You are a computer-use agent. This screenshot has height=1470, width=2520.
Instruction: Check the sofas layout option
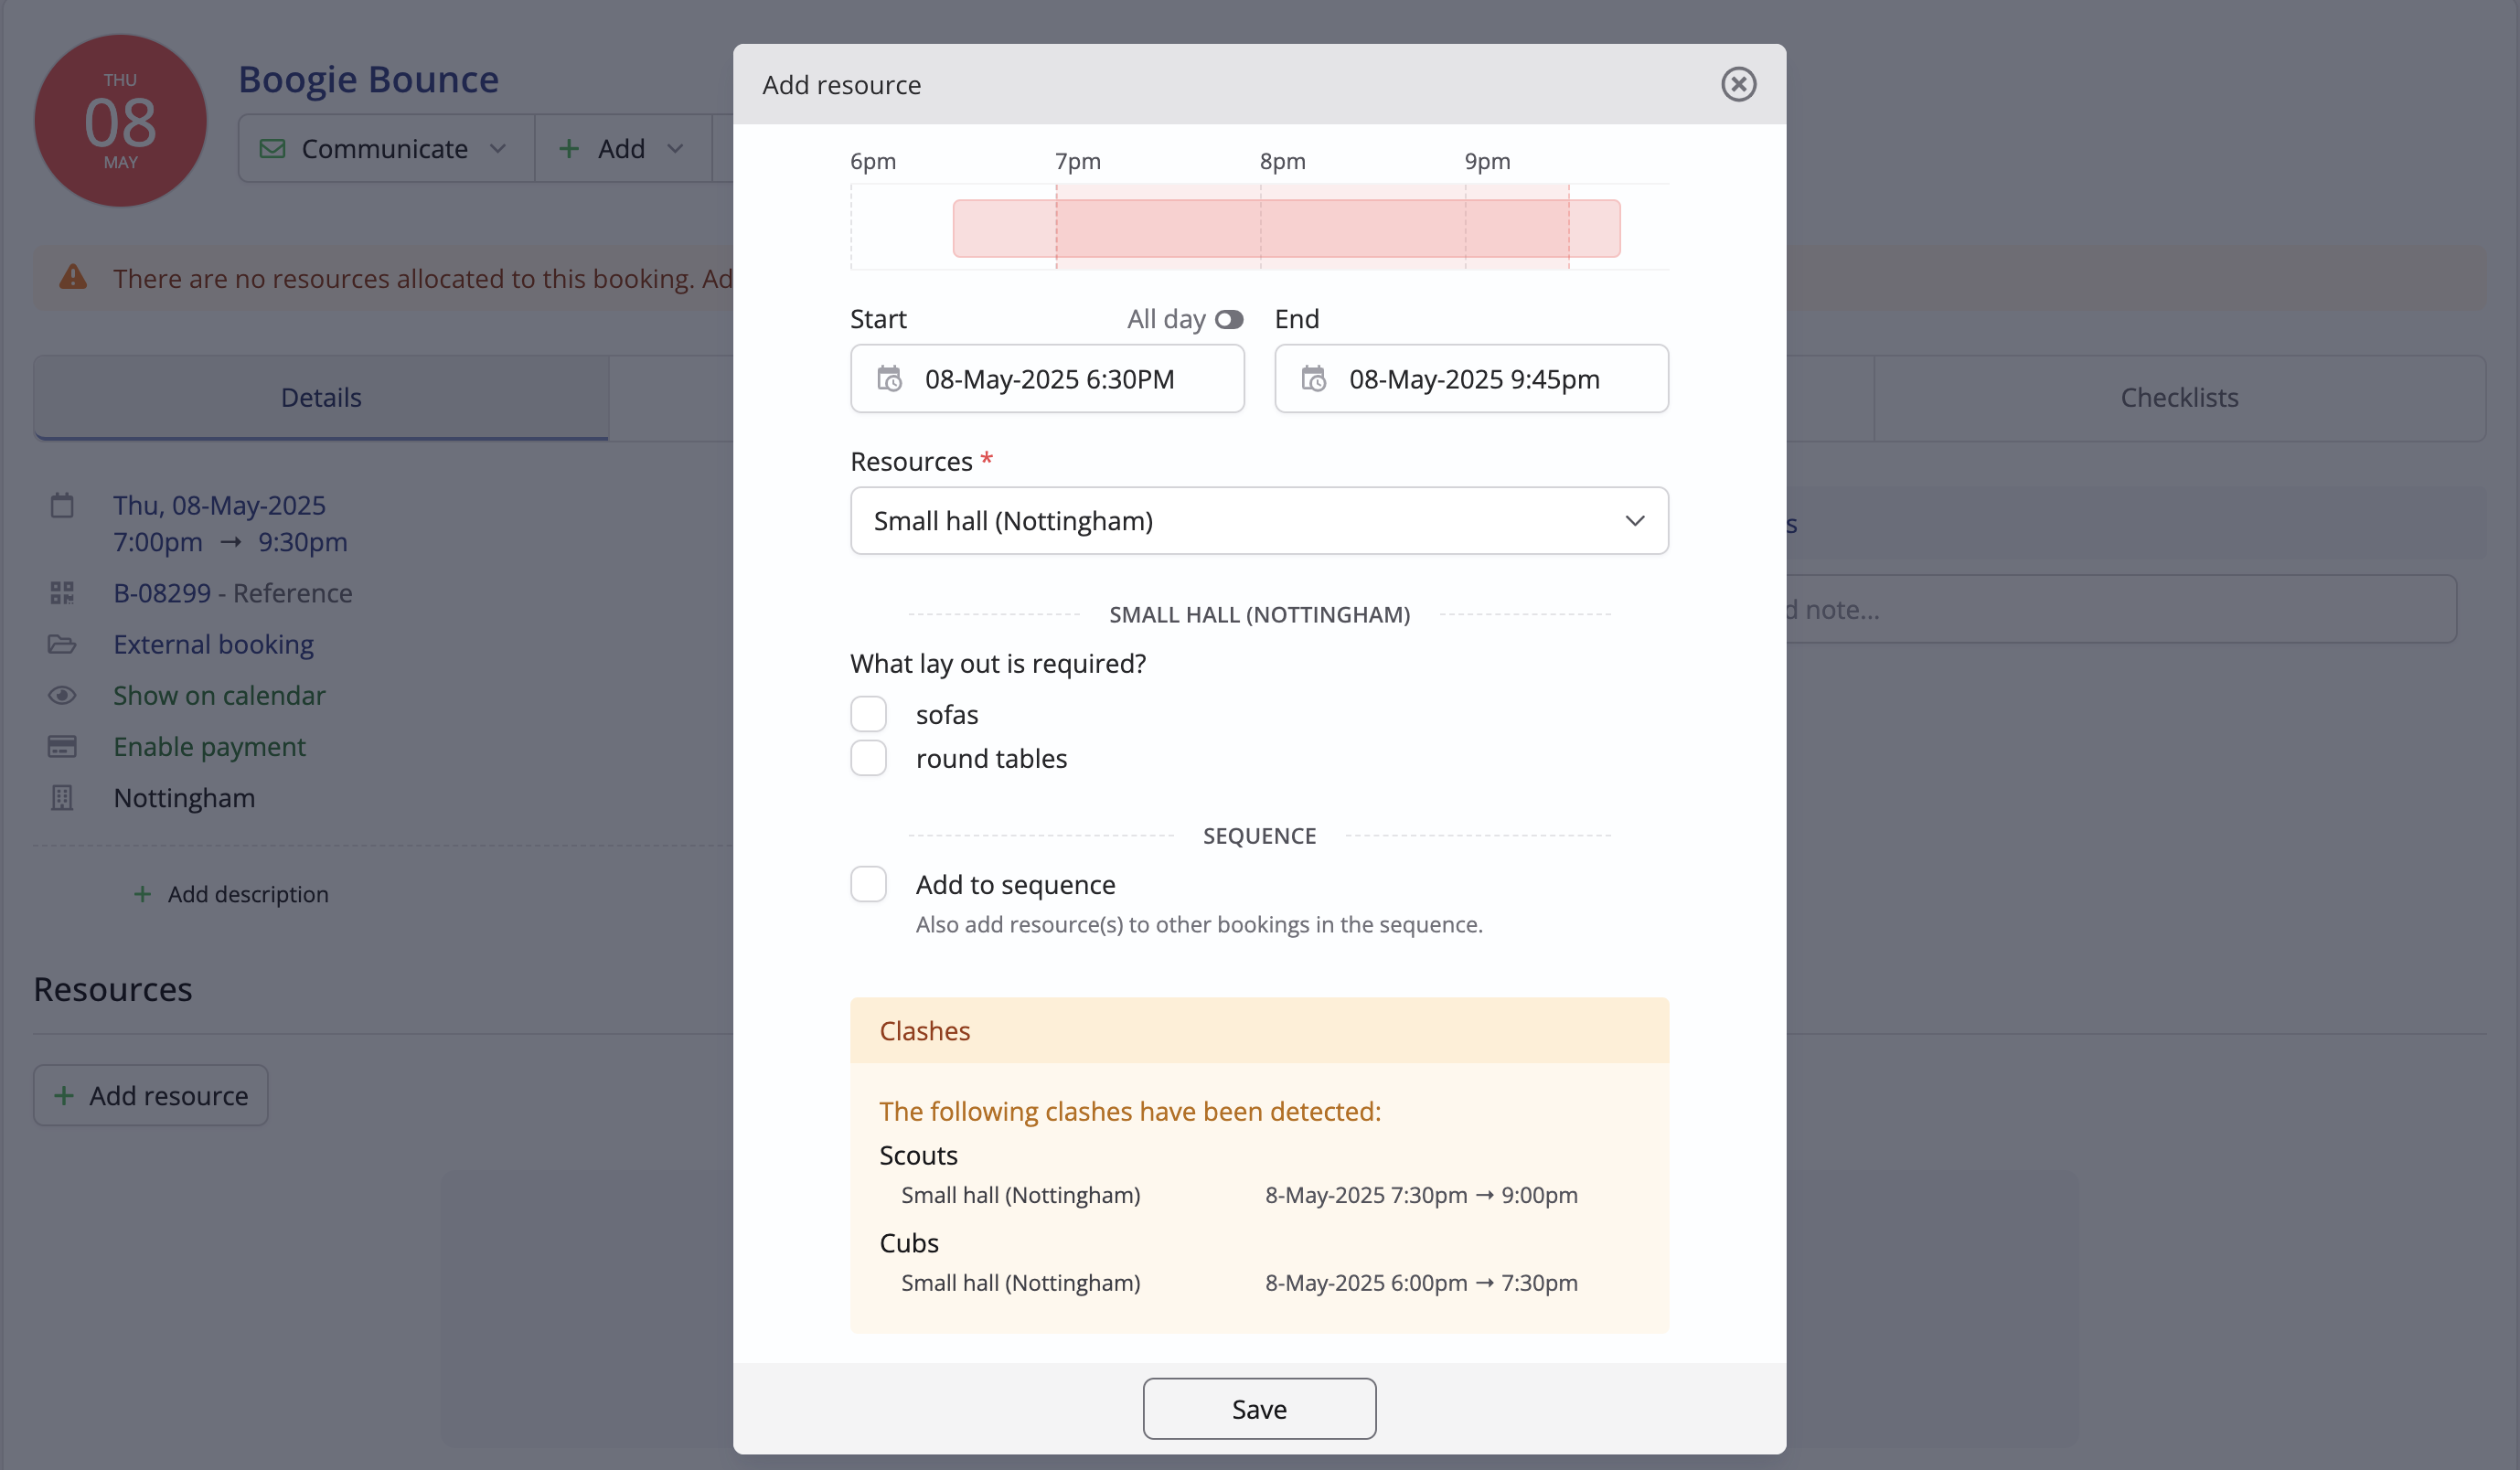pyautogui.click(x=868, y=714)
